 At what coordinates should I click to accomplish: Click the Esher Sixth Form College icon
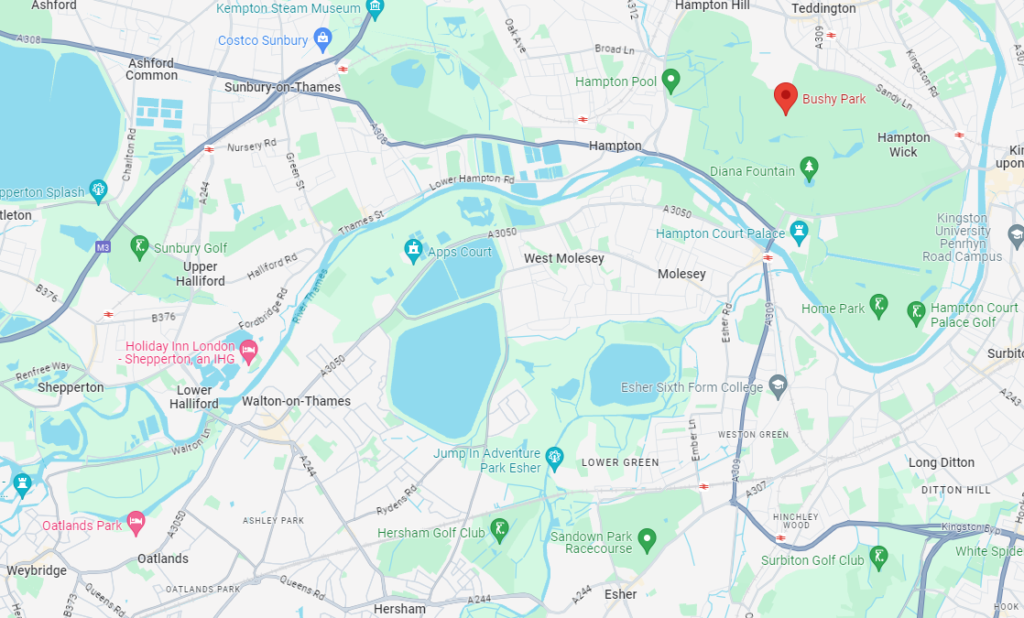click(777, 386)
